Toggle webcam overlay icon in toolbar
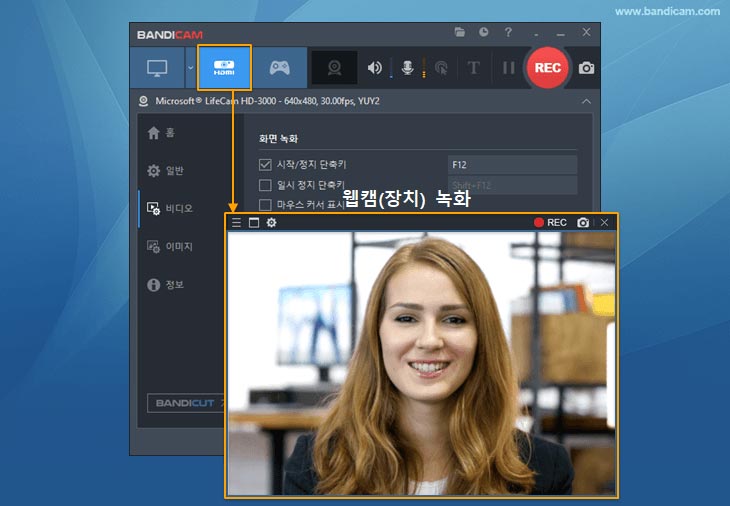This screenshot has height=506, width=730. coord(334,68)
